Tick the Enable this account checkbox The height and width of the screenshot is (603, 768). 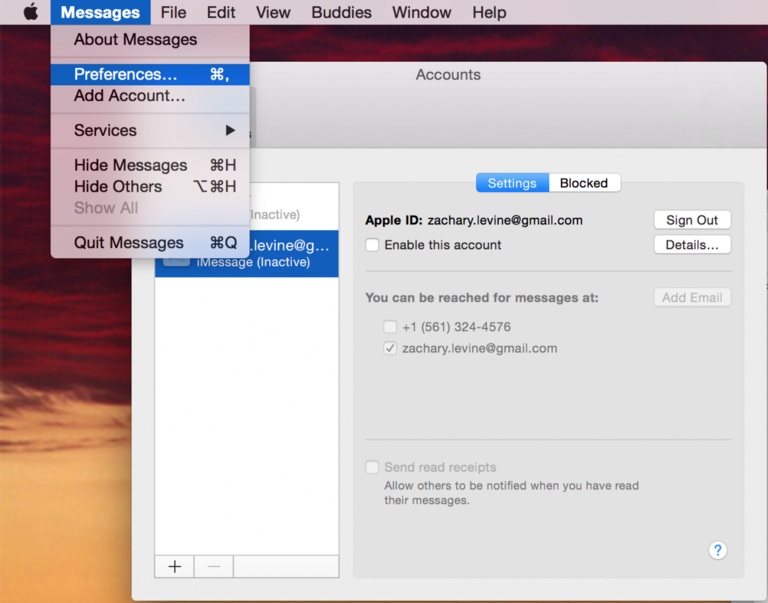[372, 245]
